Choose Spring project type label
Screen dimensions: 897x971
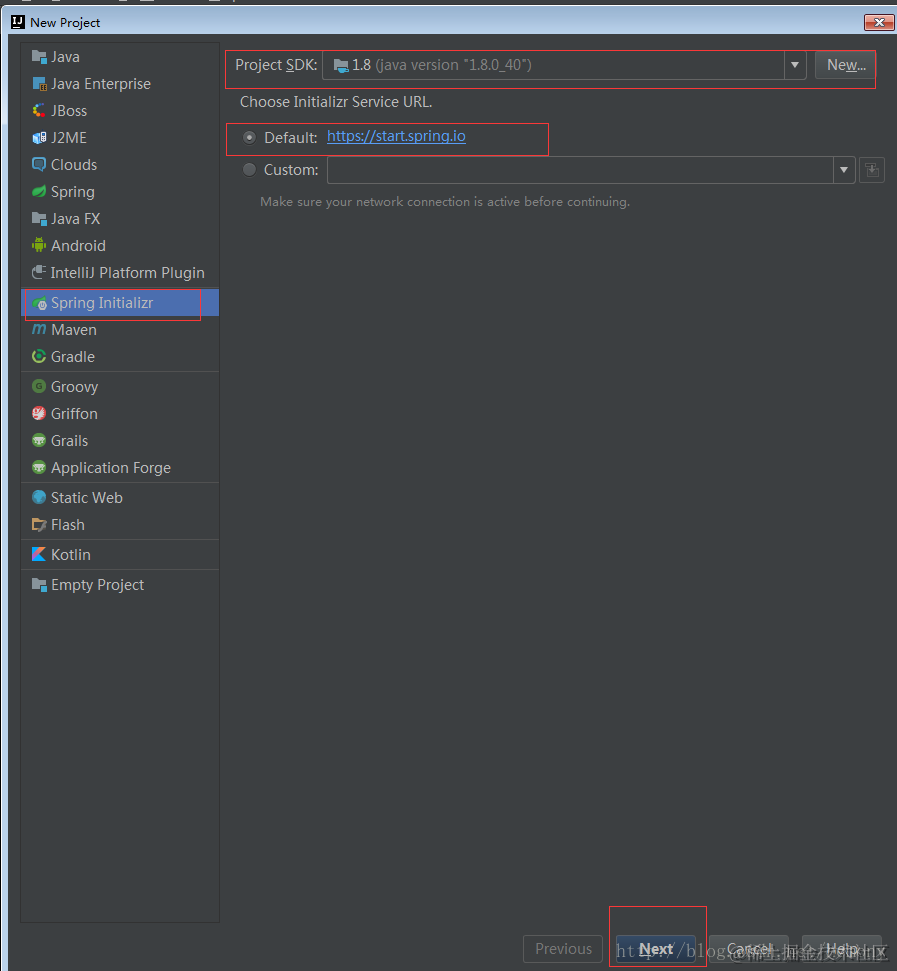(72, 192)
